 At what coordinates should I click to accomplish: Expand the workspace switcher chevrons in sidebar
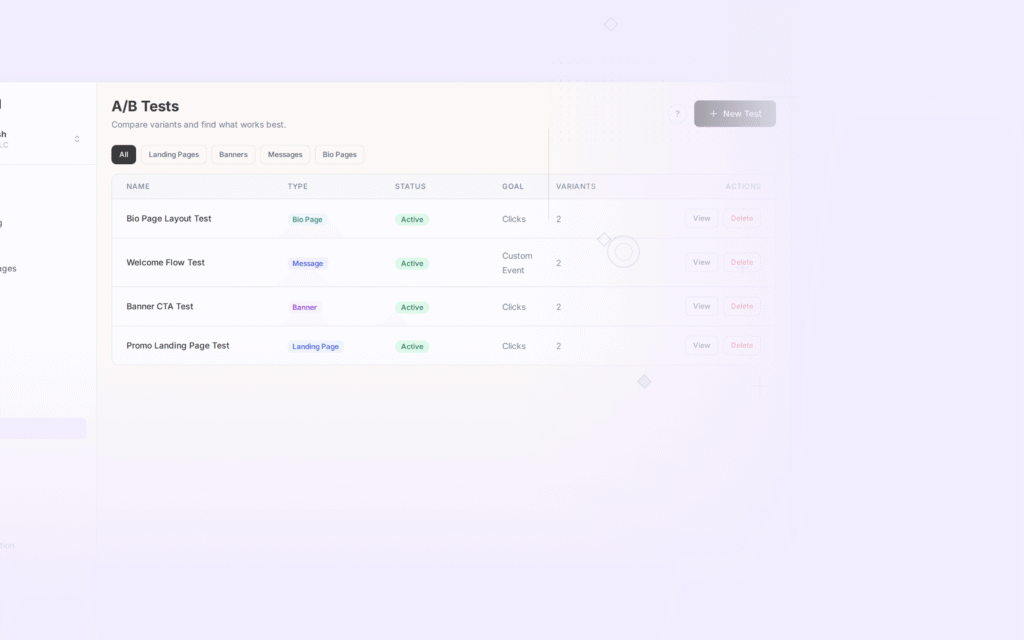click(77, 139)
